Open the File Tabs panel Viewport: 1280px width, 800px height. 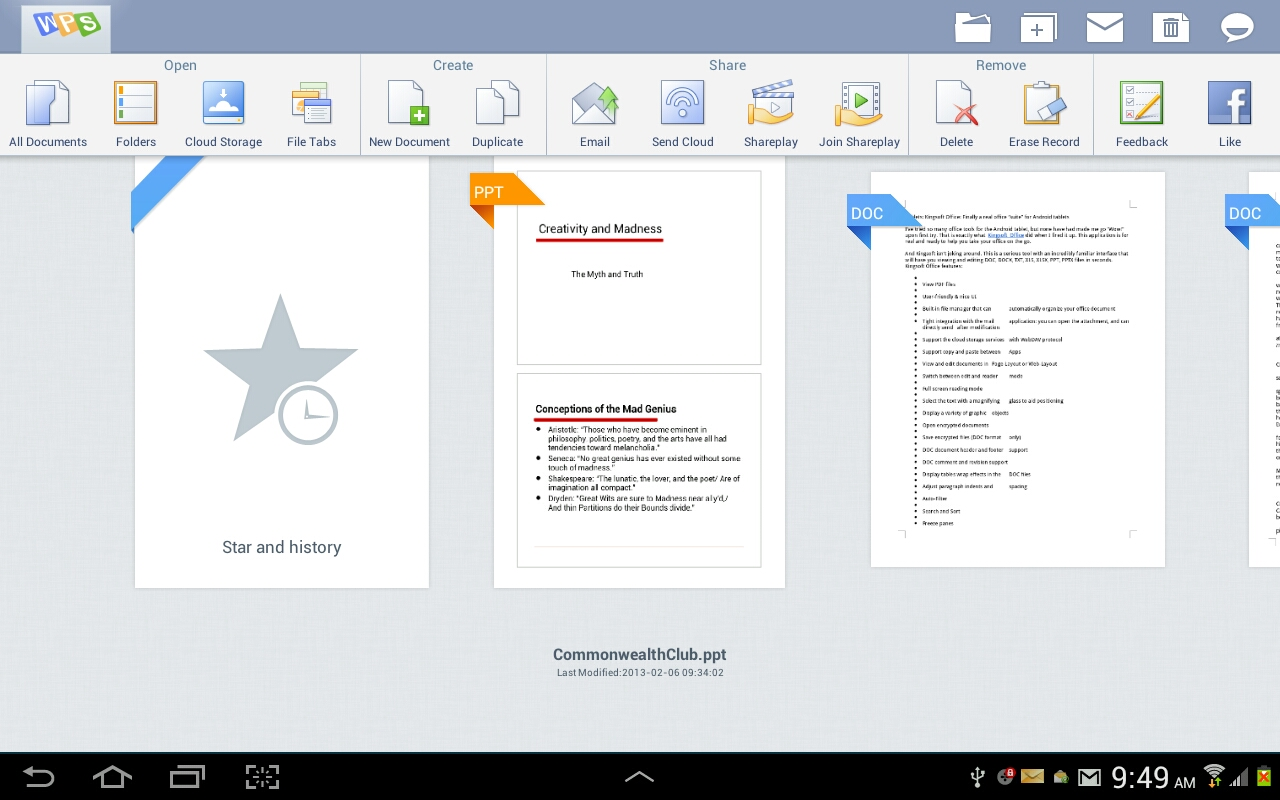click(x=311, y=110)
